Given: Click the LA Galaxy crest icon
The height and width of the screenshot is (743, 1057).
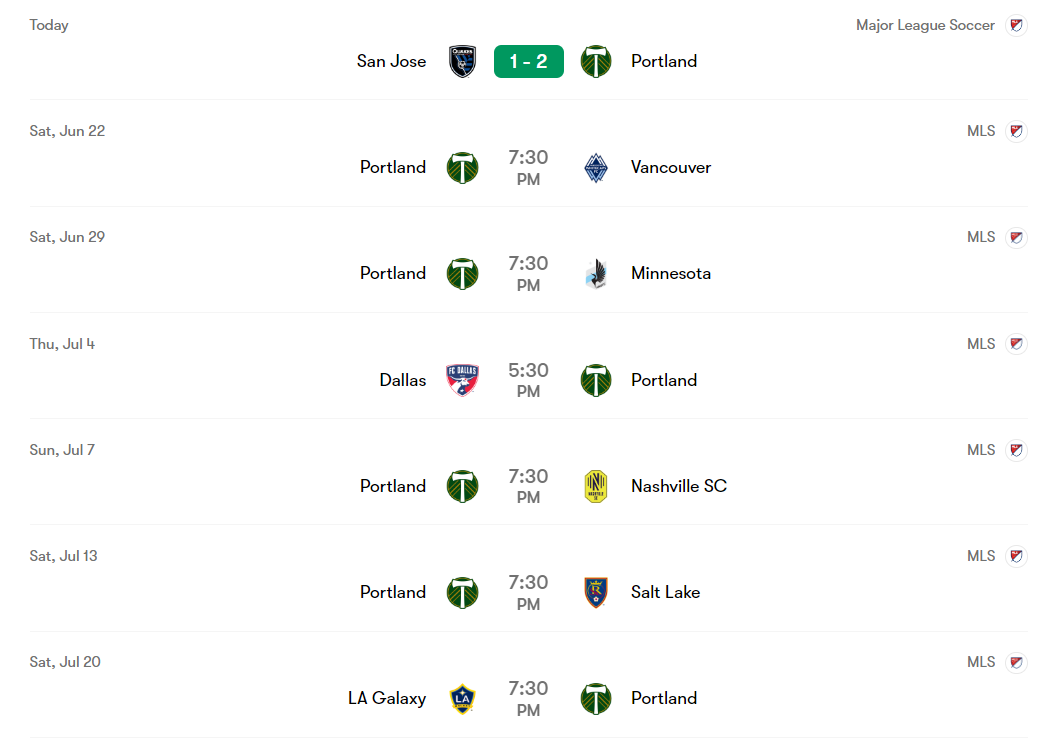Looking at the screenshot, I should coord(462,698).
